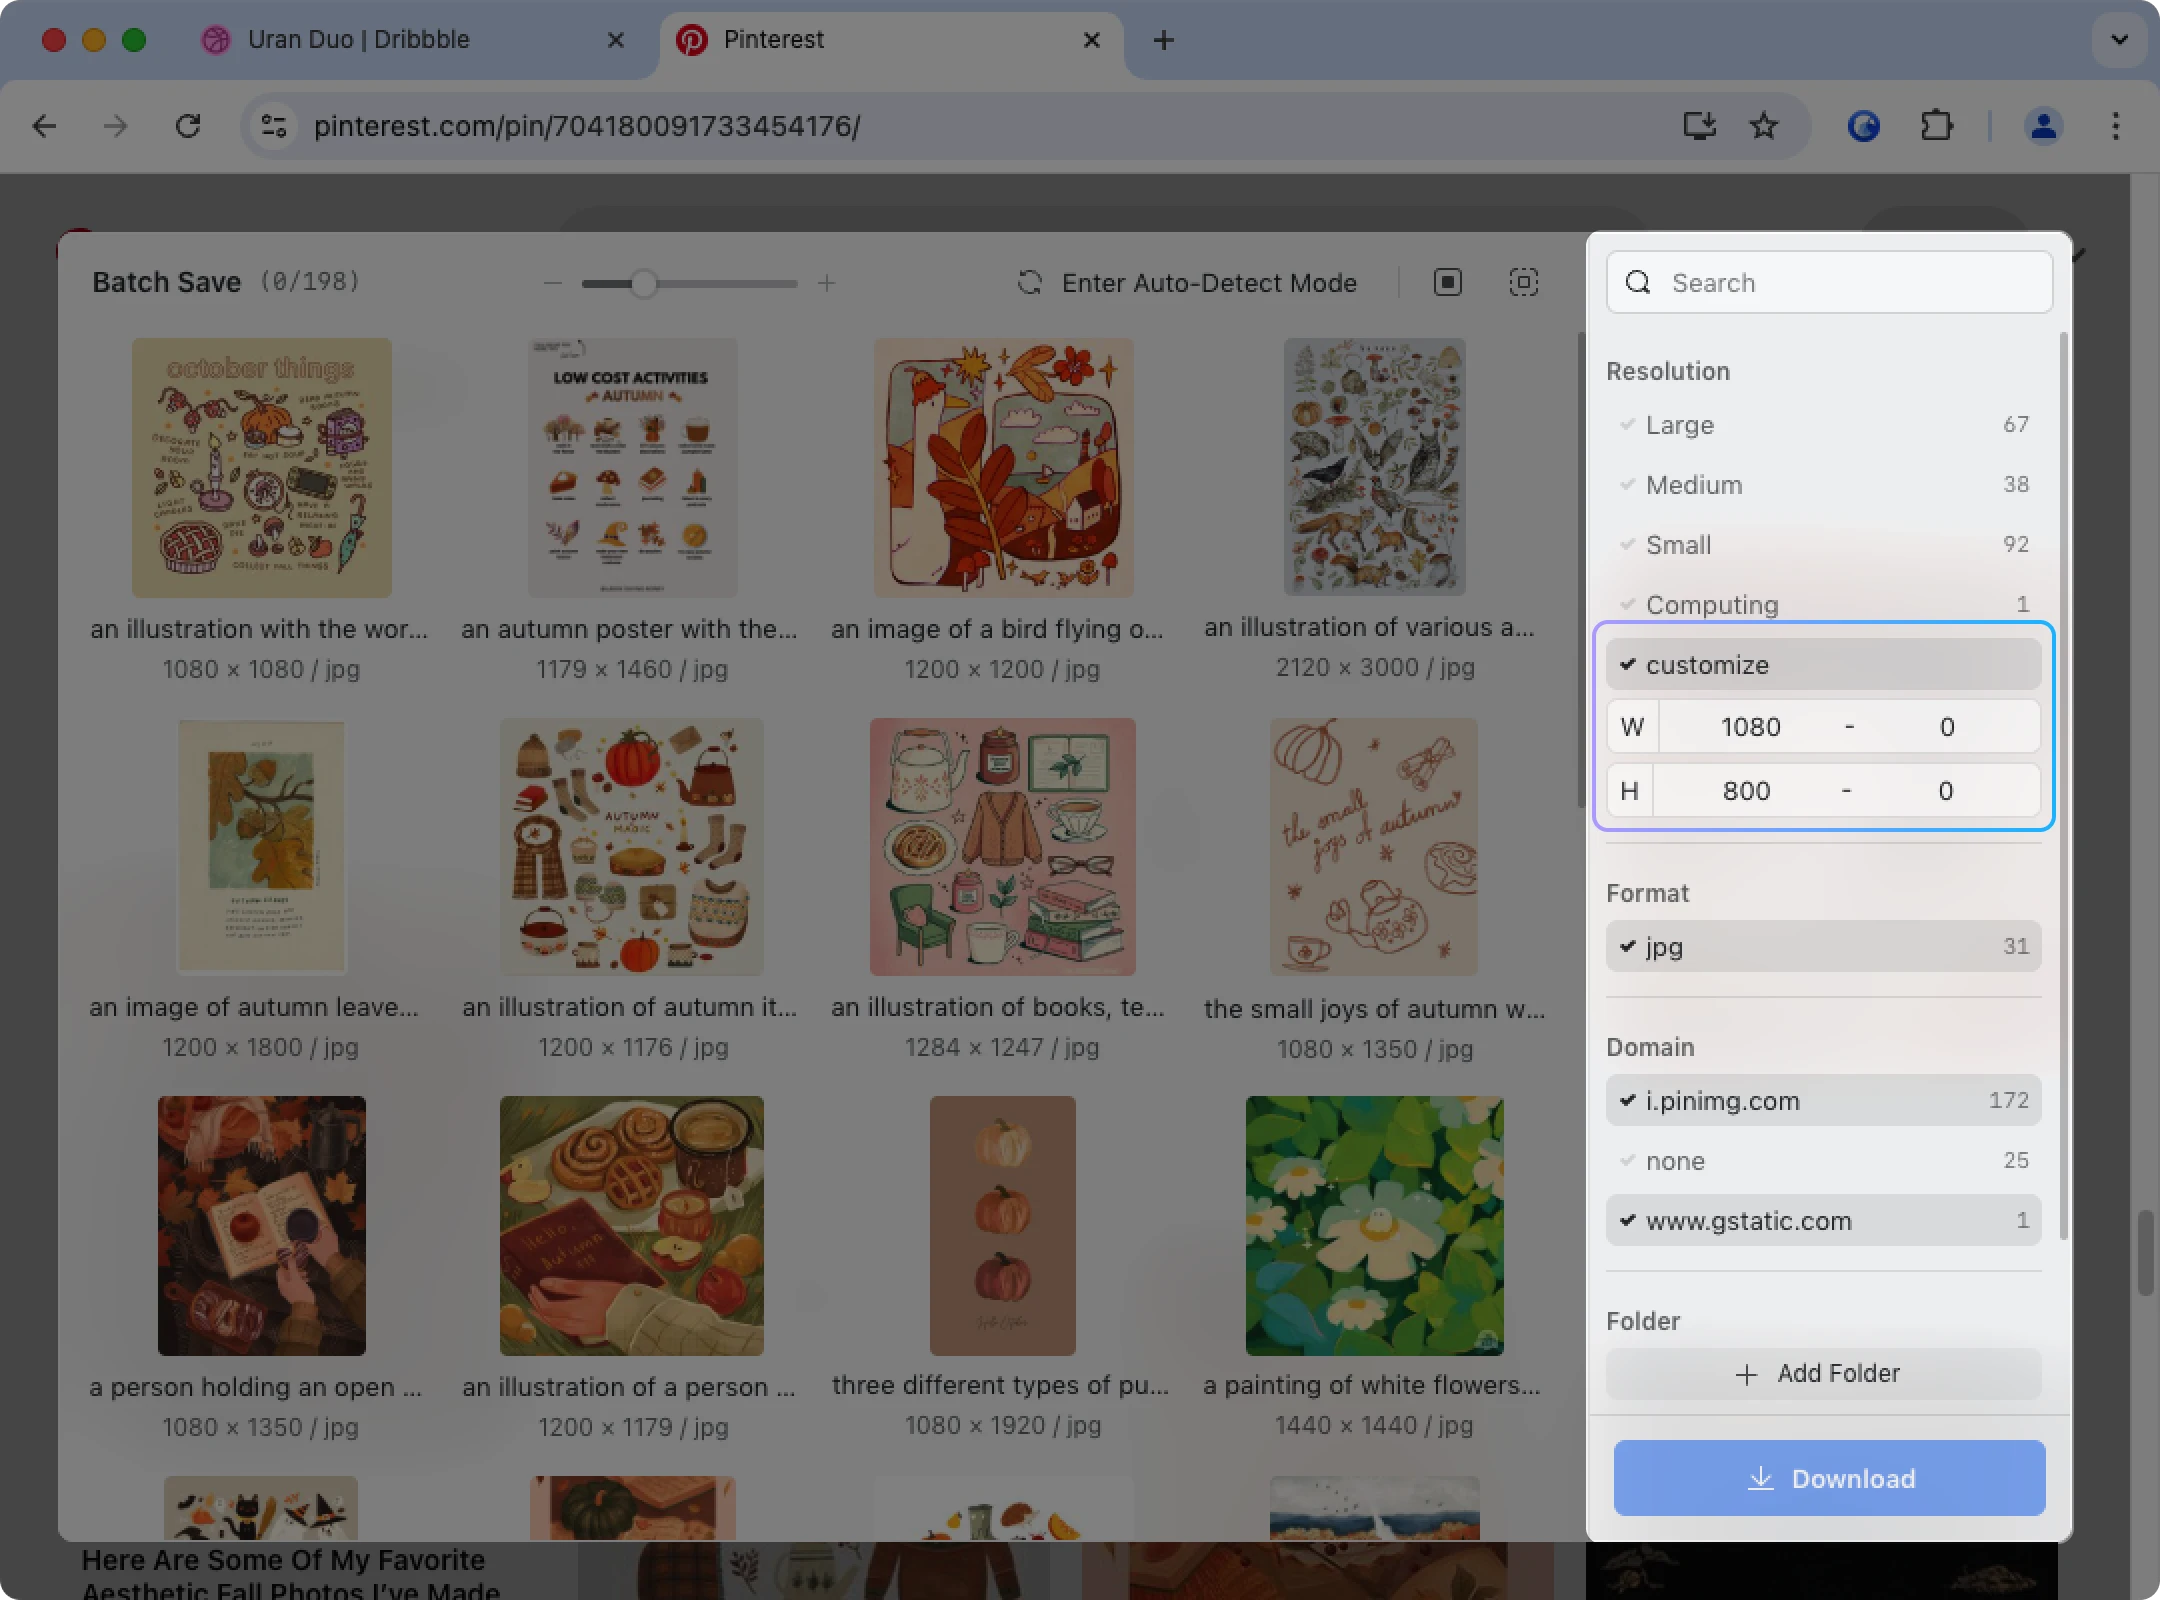Toggle the Small resolution filter
This screenshot has height=1600, width=2160.
(x=1823, y=545)
